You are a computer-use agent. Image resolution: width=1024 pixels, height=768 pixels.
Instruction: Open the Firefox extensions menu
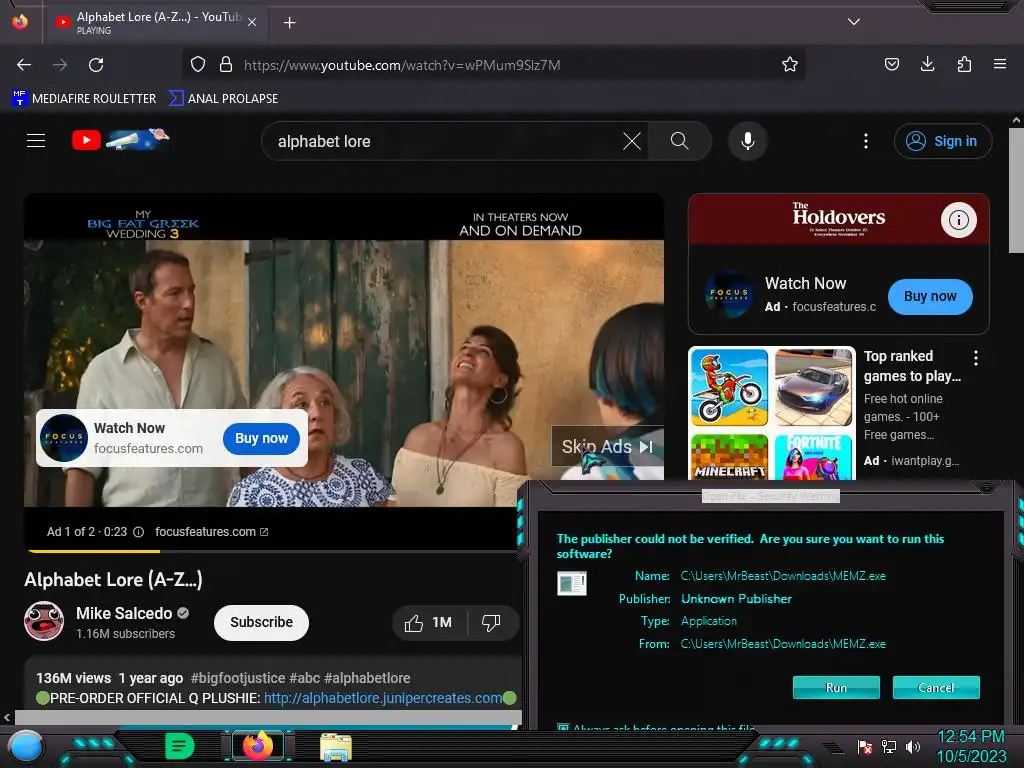(964, 65)
